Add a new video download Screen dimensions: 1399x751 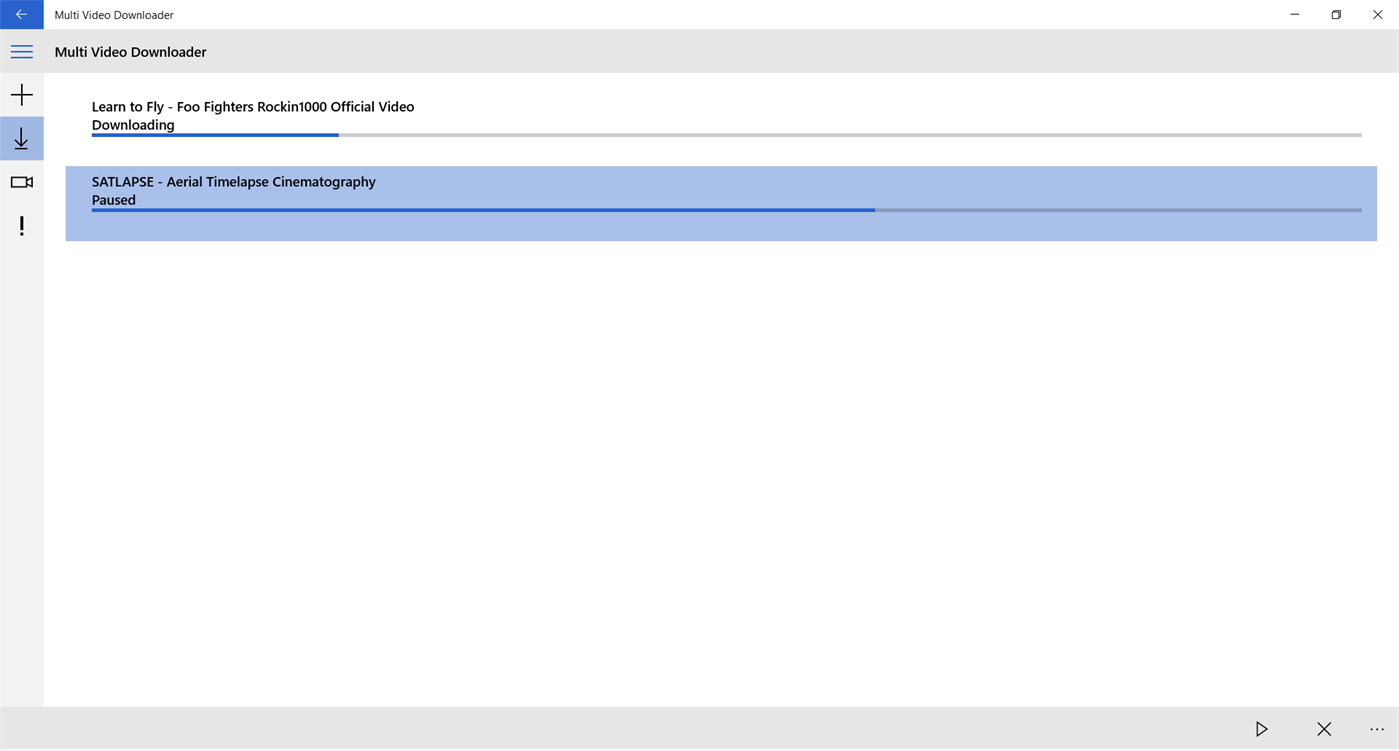[22, 94]
